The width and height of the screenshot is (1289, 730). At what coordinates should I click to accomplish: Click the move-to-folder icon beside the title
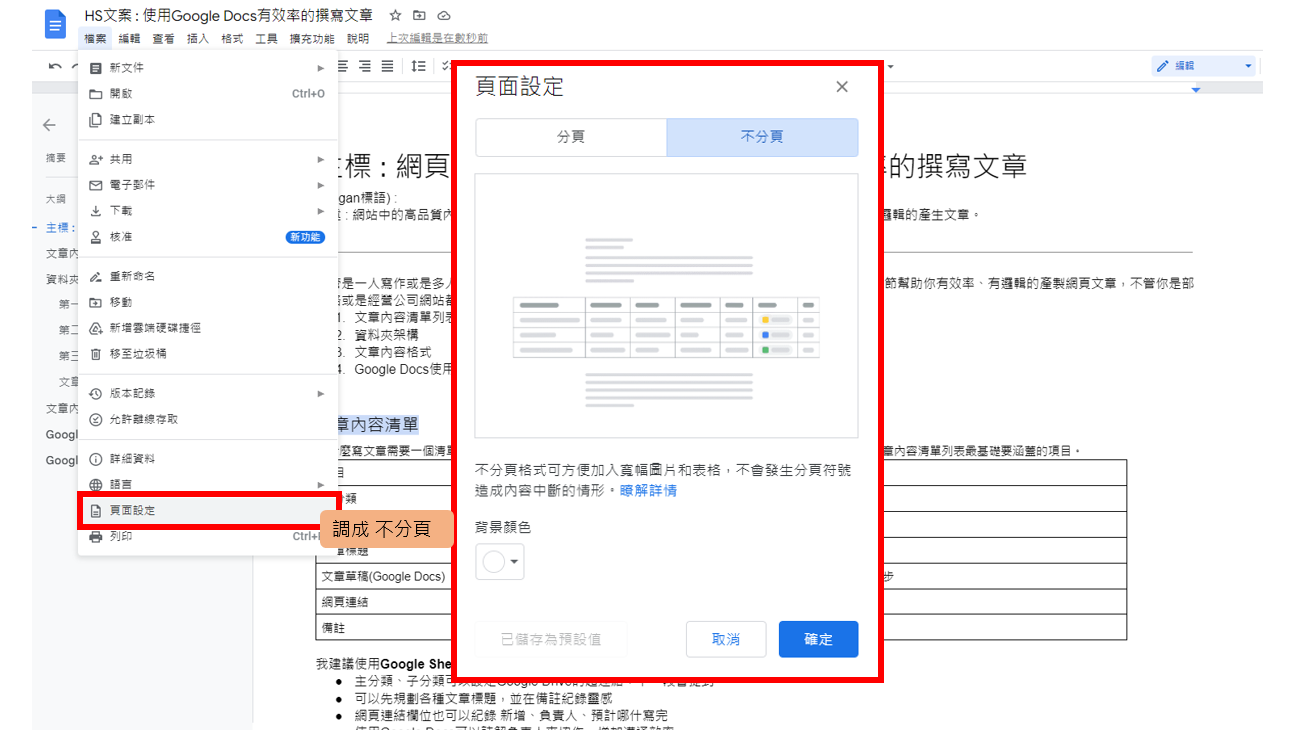(419, 16)
